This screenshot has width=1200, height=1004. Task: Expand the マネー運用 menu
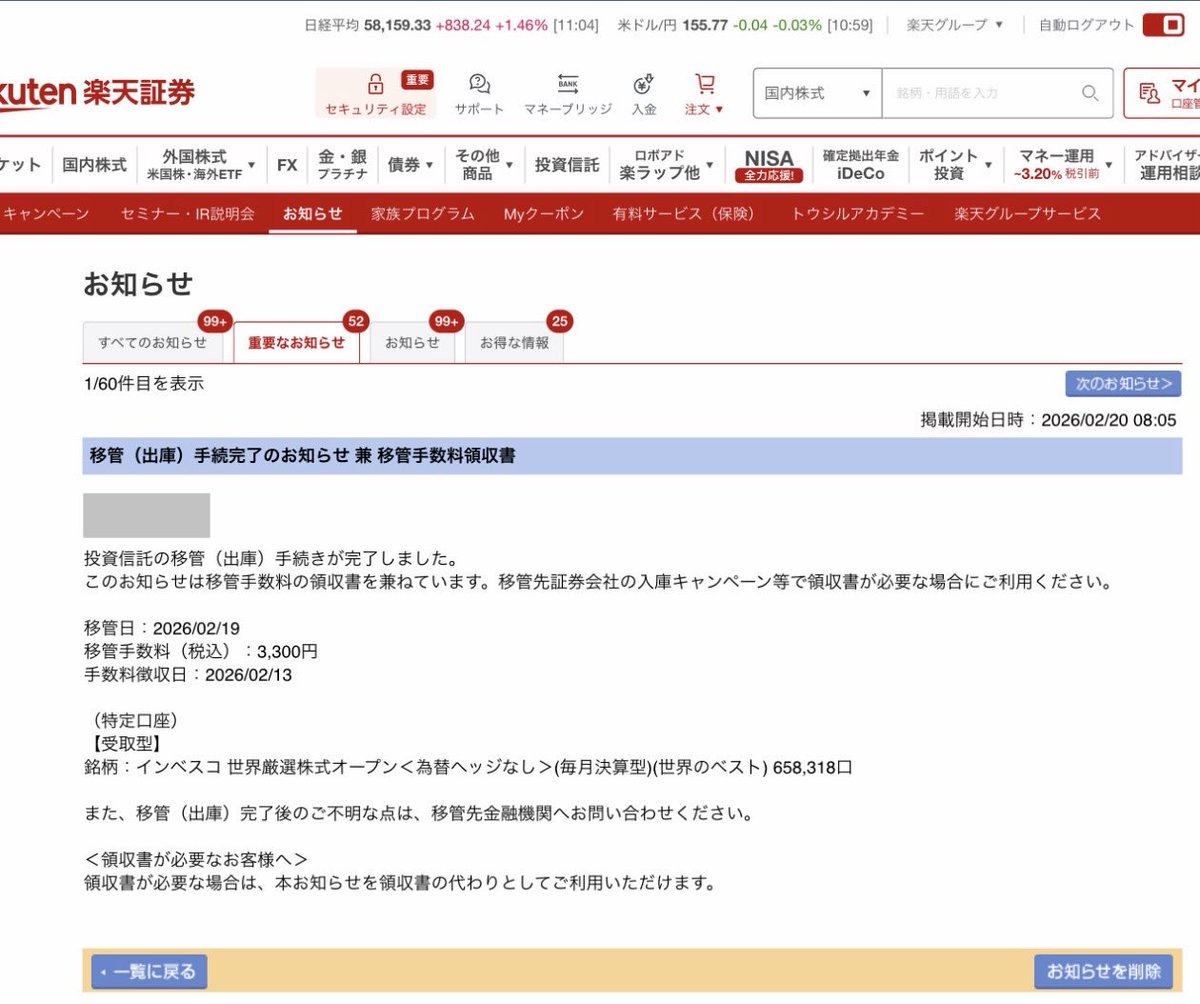[x=1063, y=165]
